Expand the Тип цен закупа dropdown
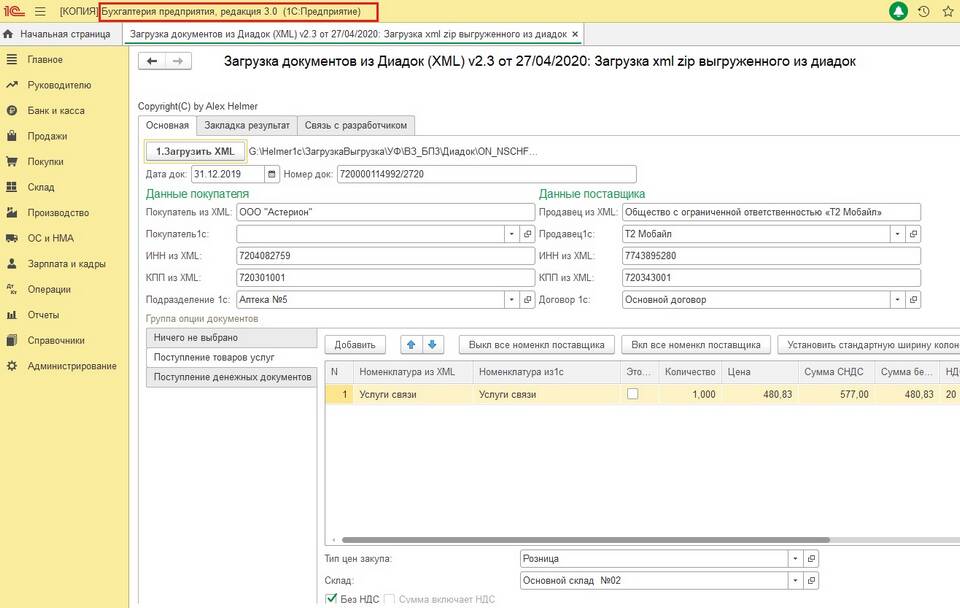Screen dimensions: 960x608 tap(795, 558)
